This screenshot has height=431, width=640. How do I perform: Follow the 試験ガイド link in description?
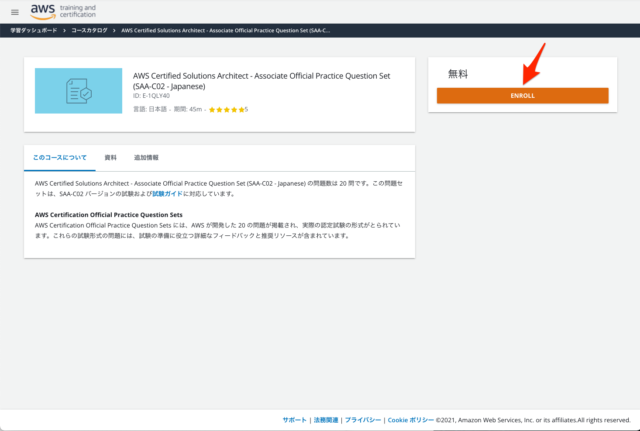click(167, 194)
